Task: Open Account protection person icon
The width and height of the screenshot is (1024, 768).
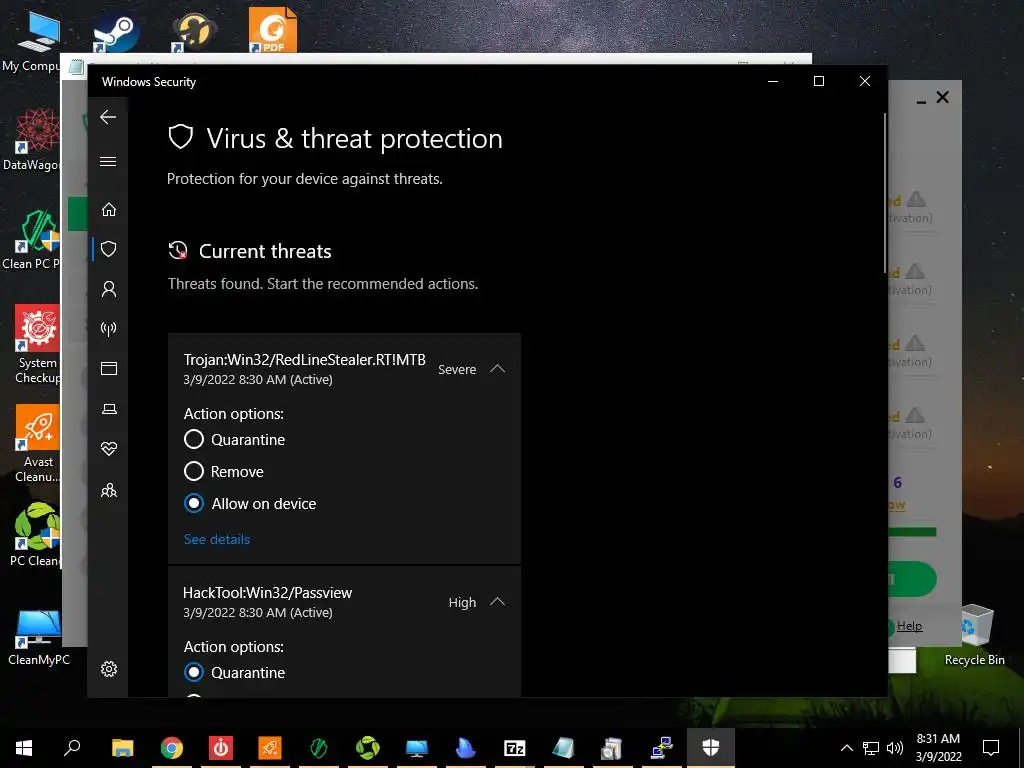Action: coord(109,289)
